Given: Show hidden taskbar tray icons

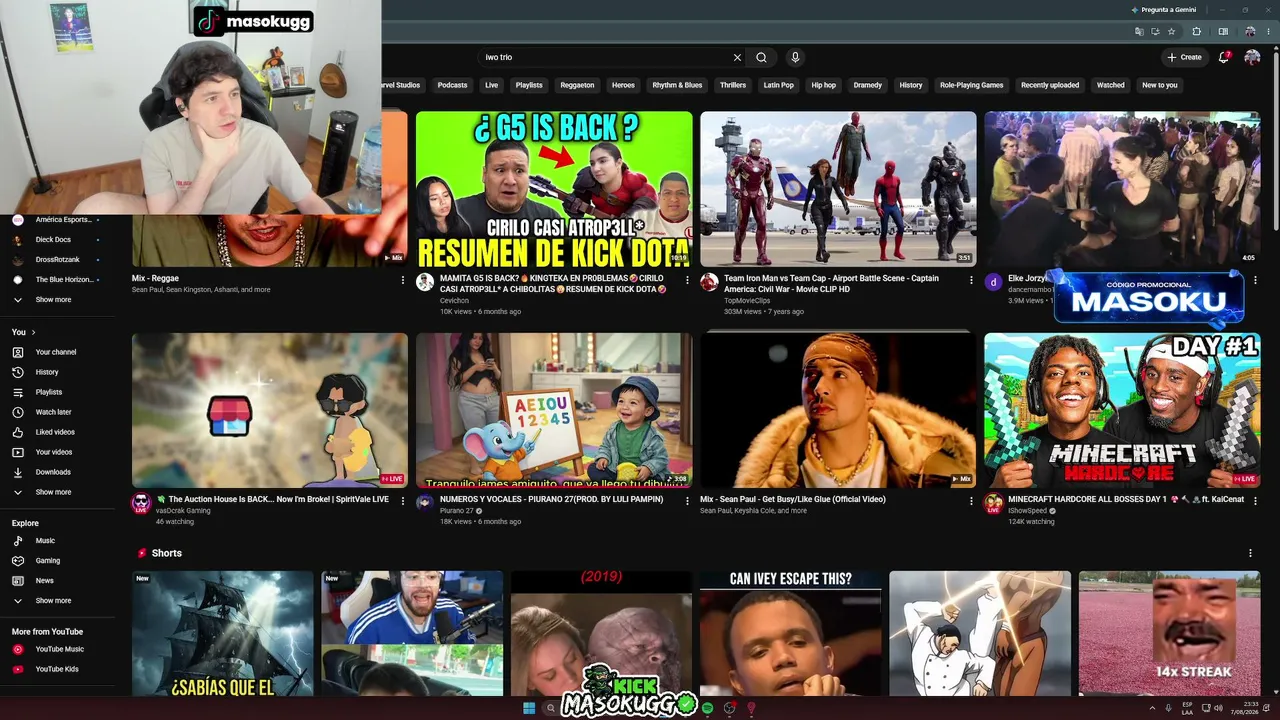Looking at the screenshot, I should click(x=1150, y=708).
